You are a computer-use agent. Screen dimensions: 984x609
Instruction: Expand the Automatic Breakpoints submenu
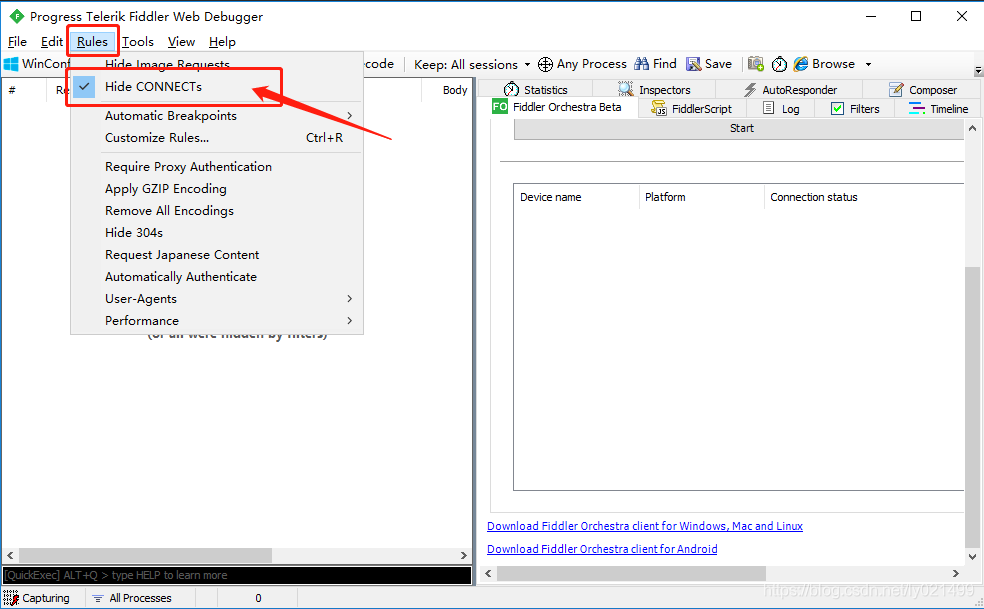point(217,116)
